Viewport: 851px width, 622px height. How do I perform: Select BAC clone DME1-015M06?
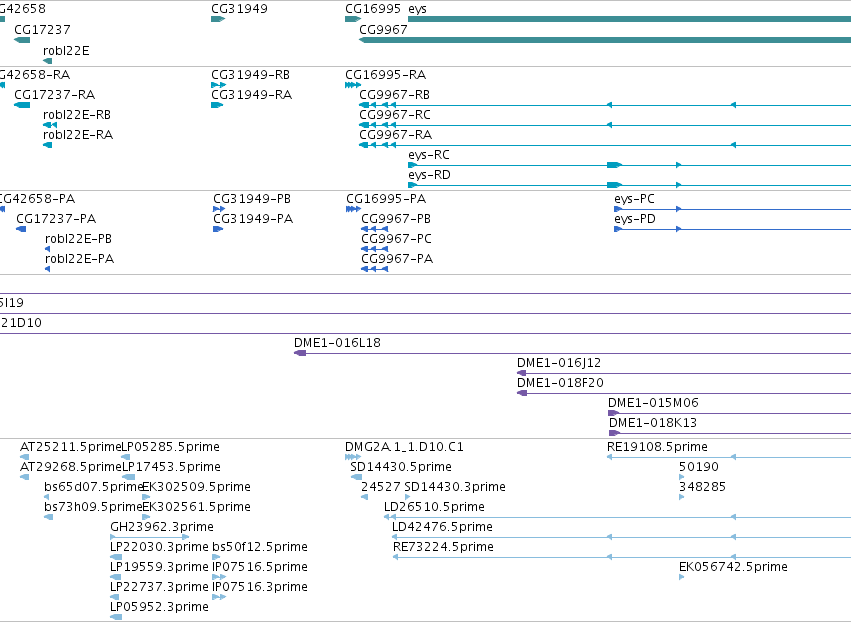pyautogui.click(x=653, y=403)
